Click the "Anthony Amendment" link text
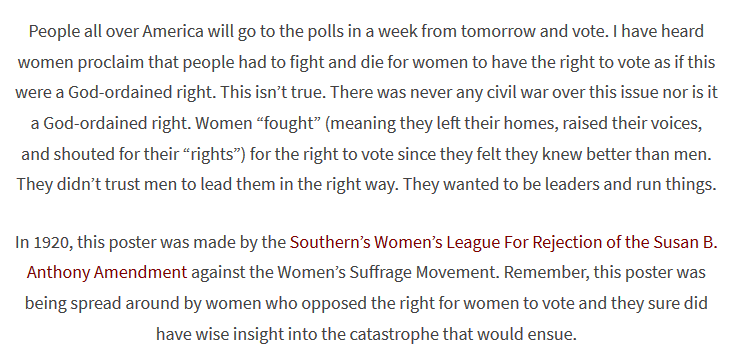This screenshot has height=360, width=729. (x=107, y=273)
